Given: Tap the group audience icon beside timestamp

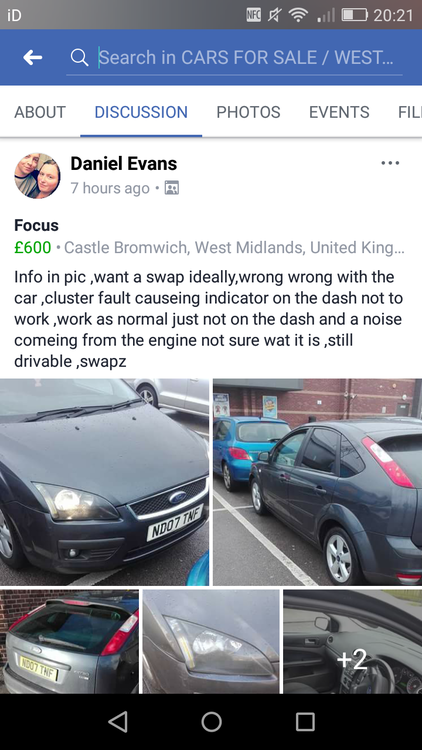Looking at the screenshot, I should [171, 188].
